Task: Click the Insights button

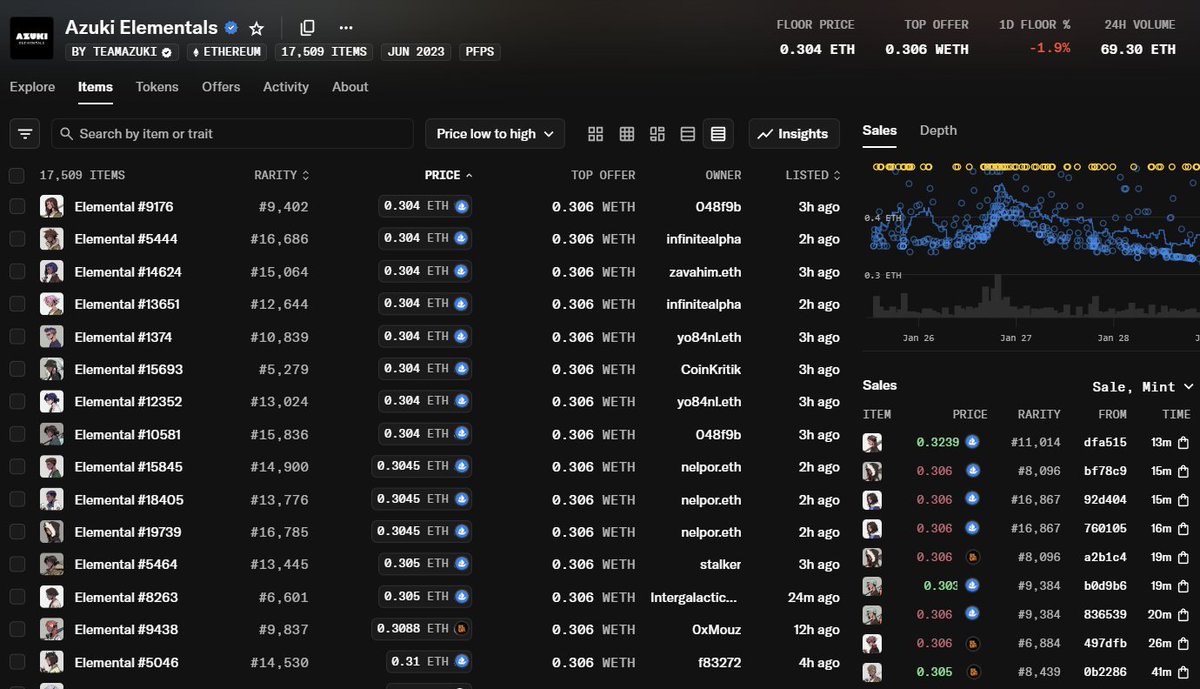Action: [x=794, y=133]
